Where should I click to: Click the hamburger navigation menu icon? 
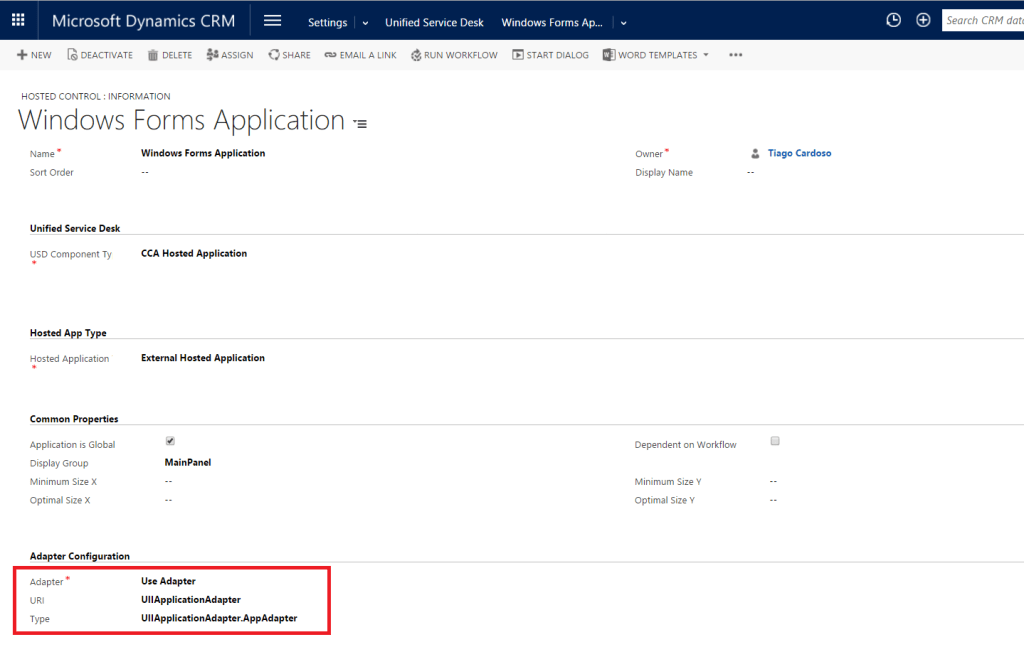[x=272, y=21]
